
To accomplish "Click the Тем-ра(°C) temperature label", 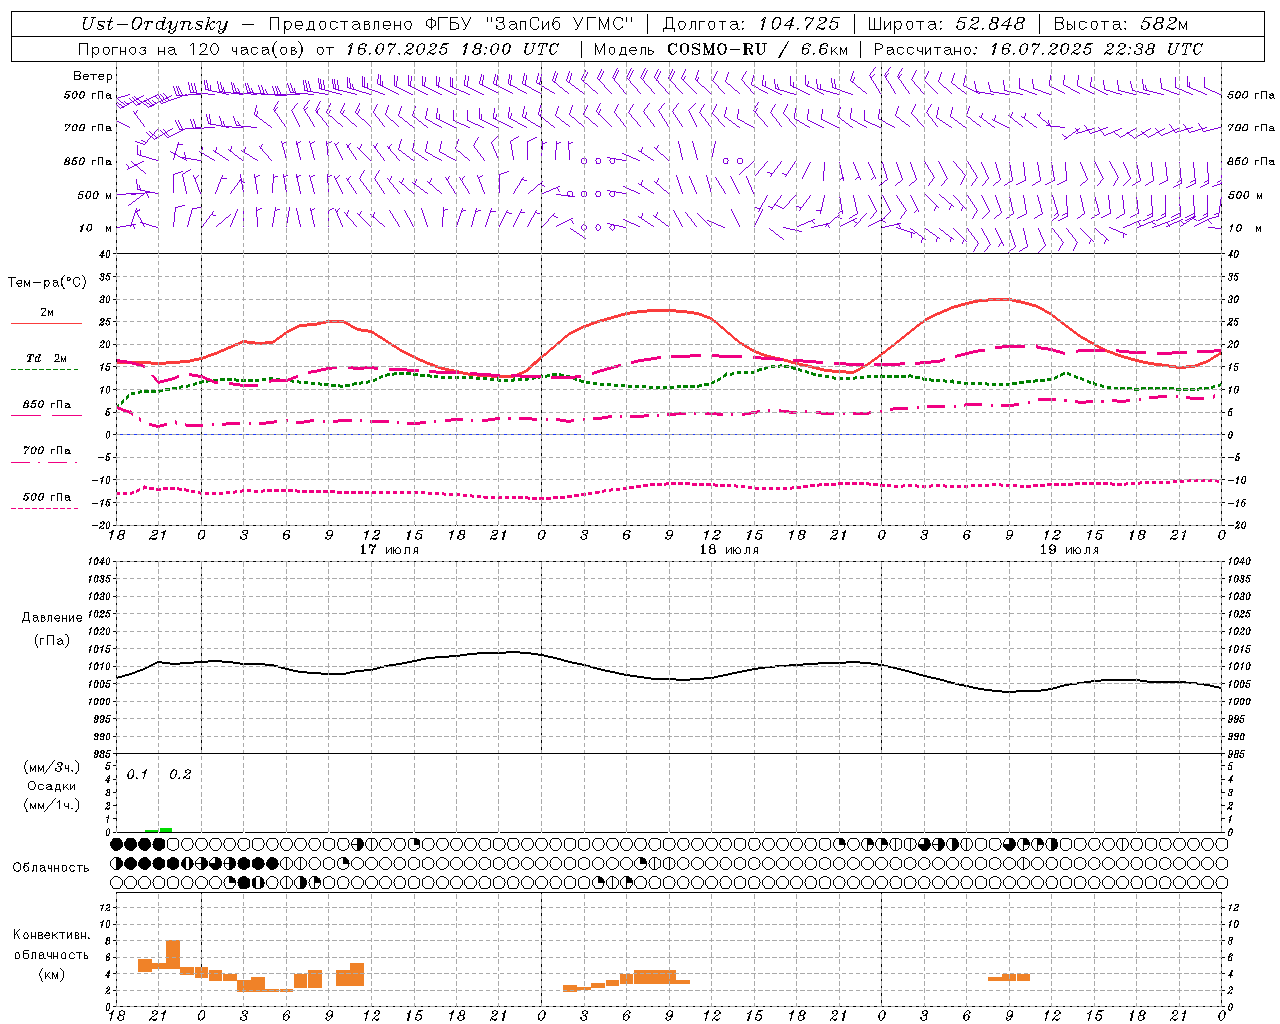I will [47, 283].
